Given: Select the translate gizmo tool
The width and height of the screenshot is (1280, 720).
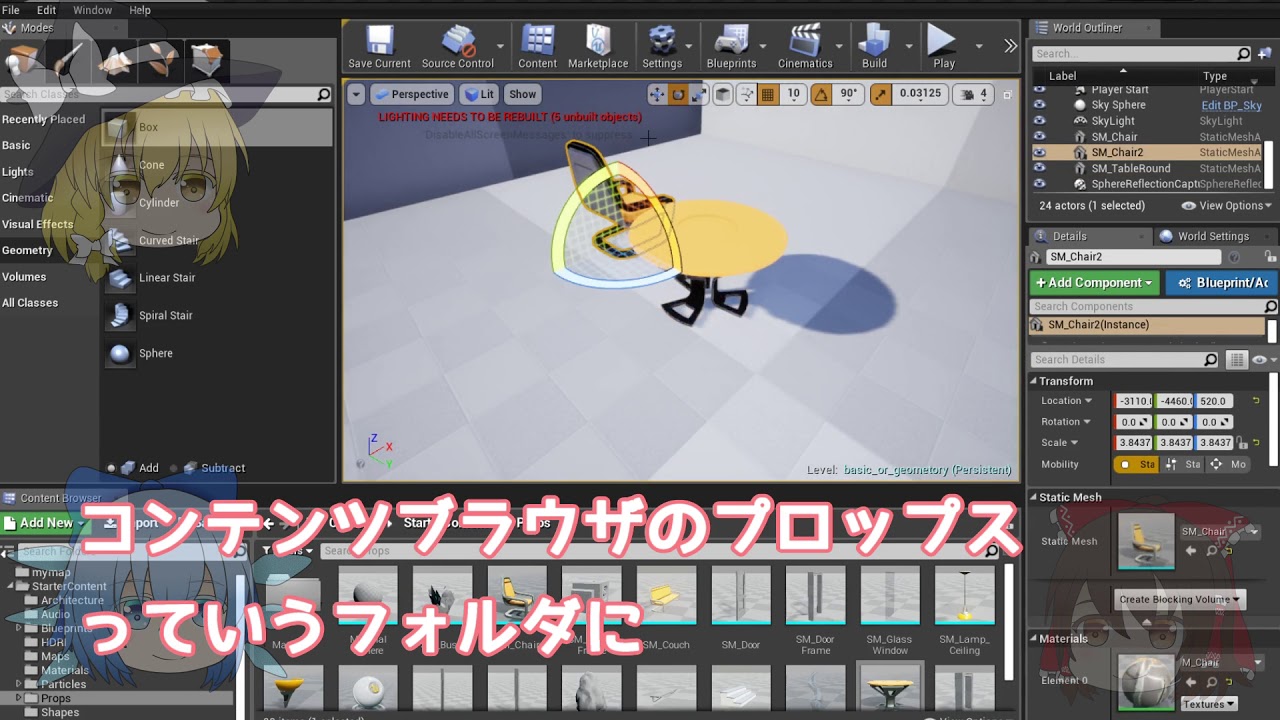Looking at the screenshot, I should [x=657, y=94].
